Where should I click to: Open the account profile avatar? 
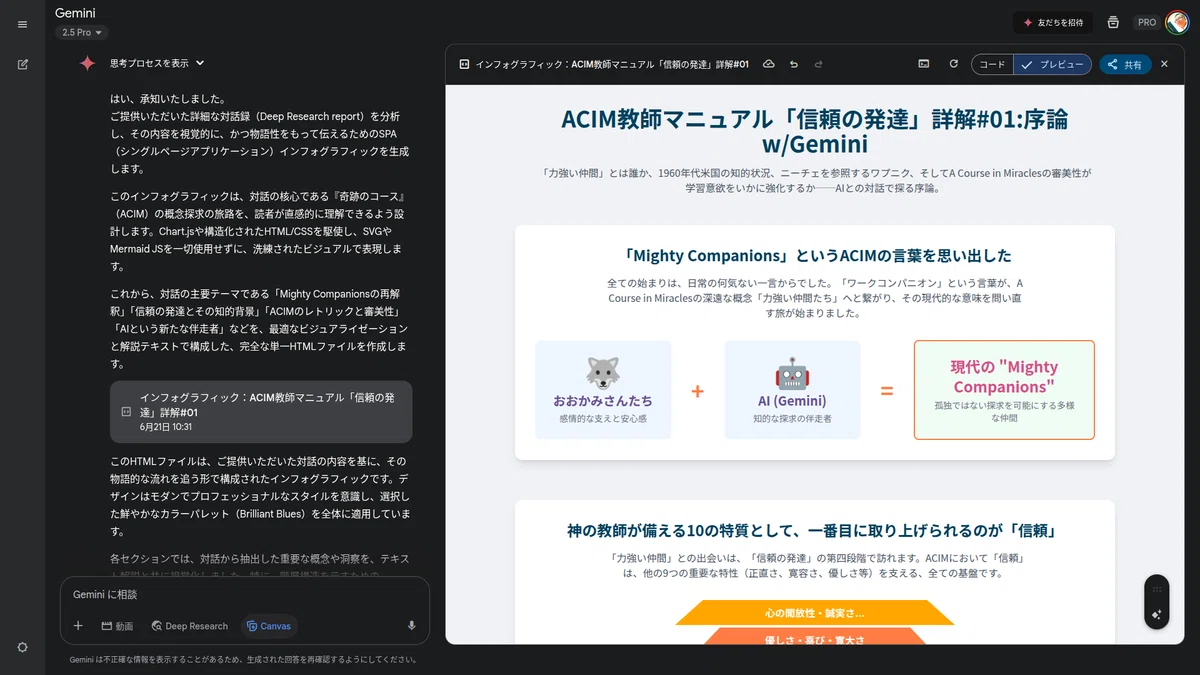click(1177, 22)
